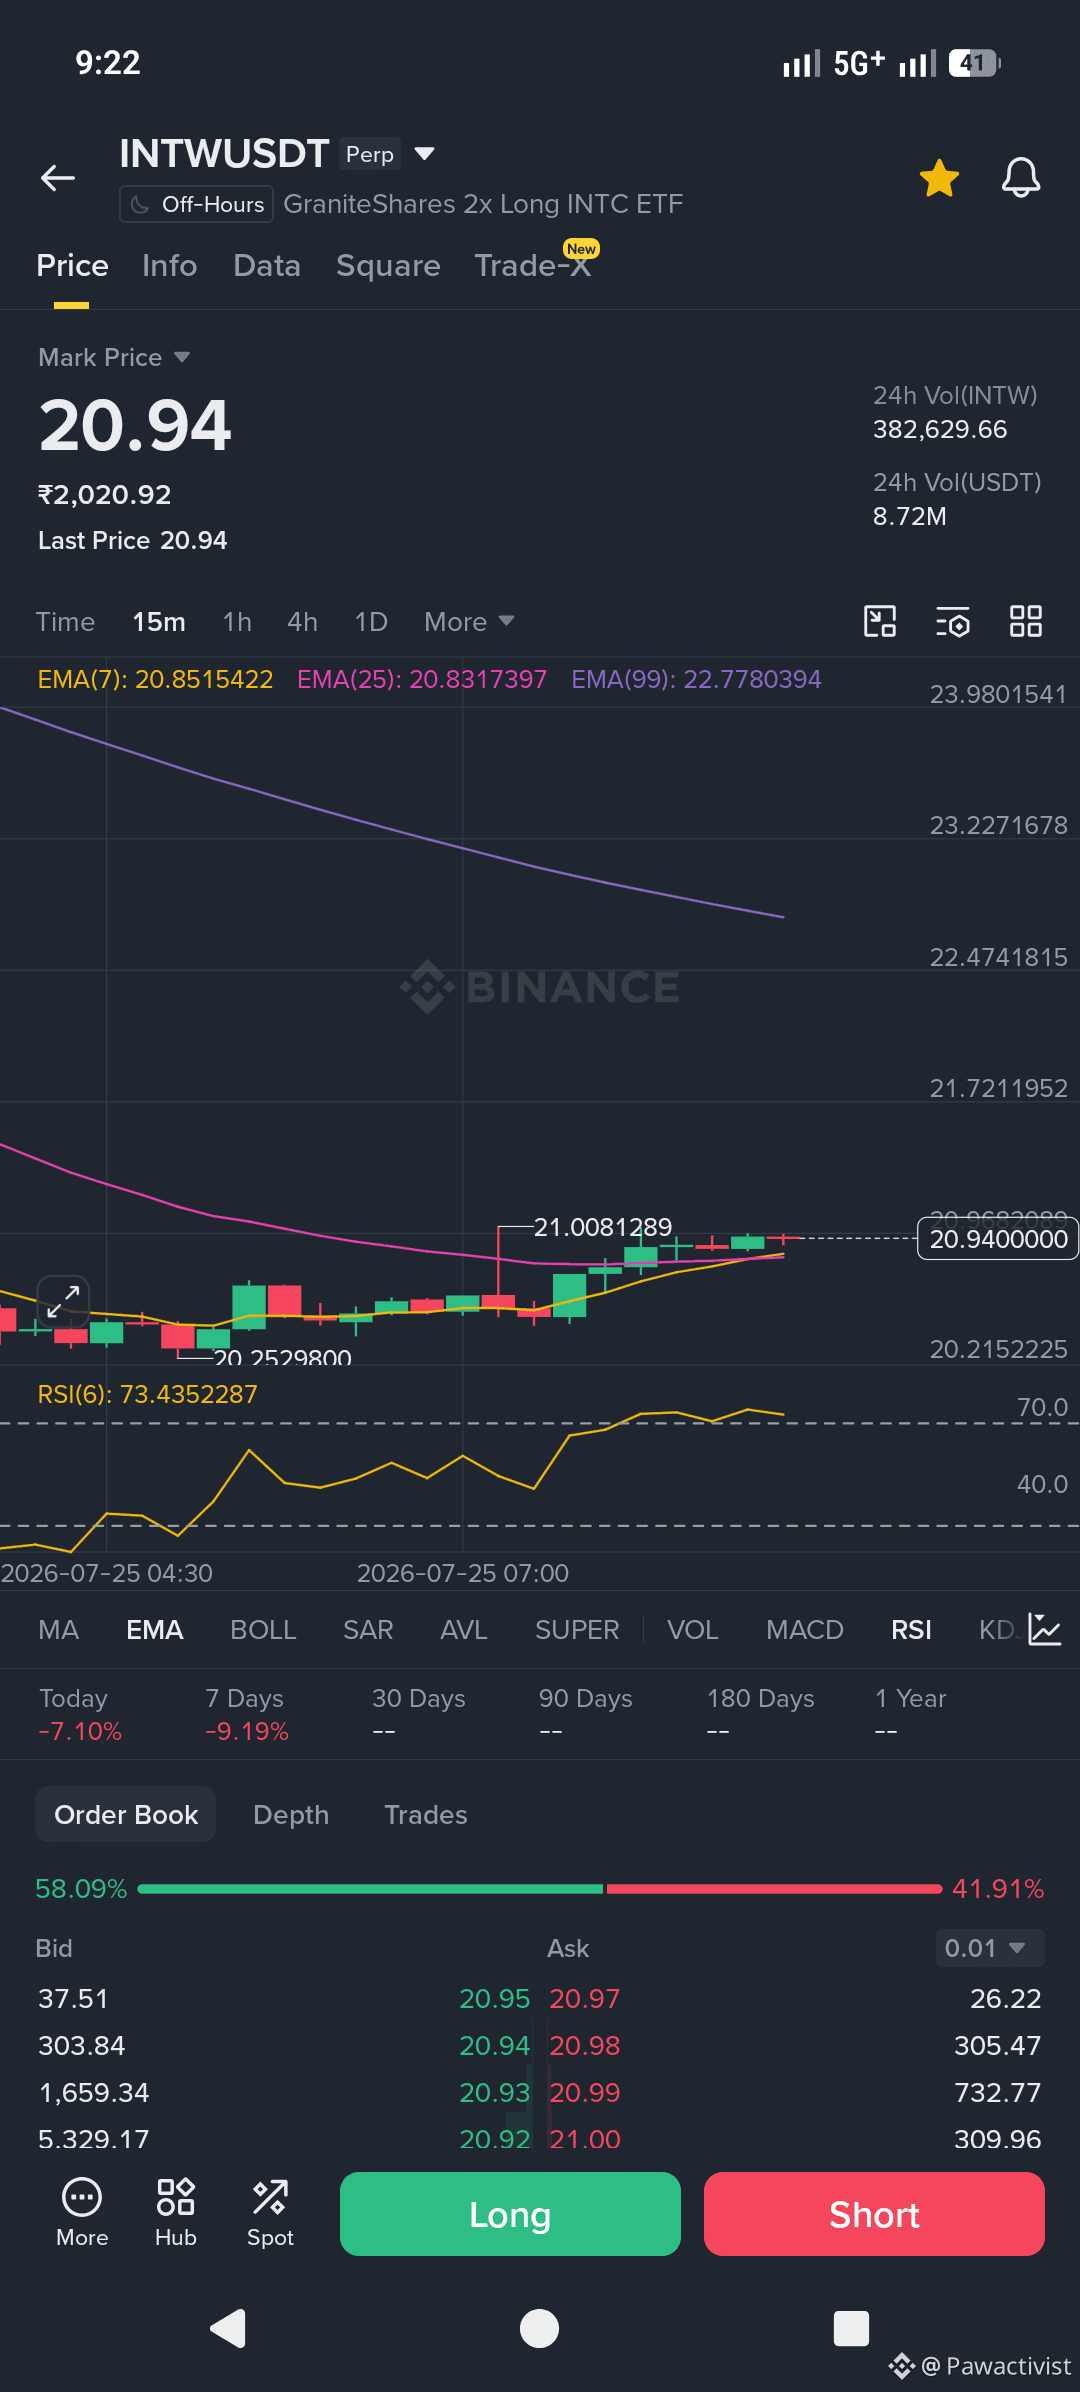Select the 15m chart interval
1080x2392 pixels.
point(159,622)
